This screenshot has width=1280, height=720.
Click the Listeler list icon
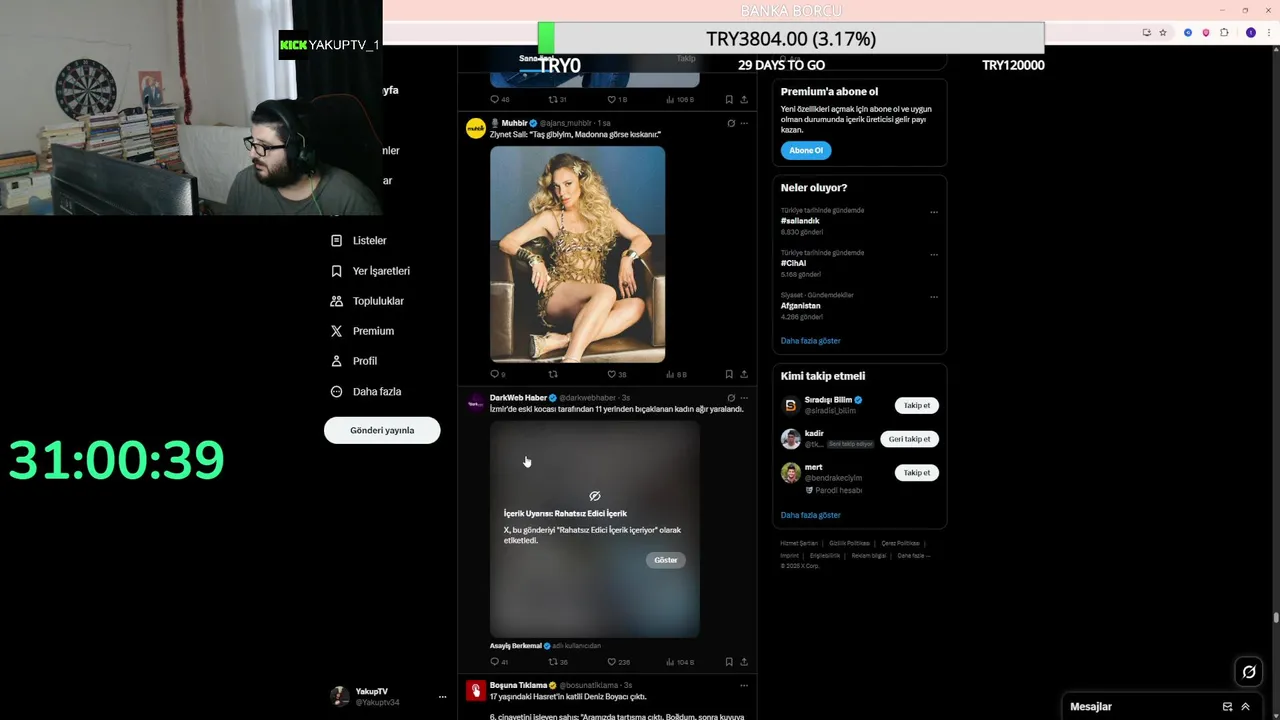click(336, 241)
